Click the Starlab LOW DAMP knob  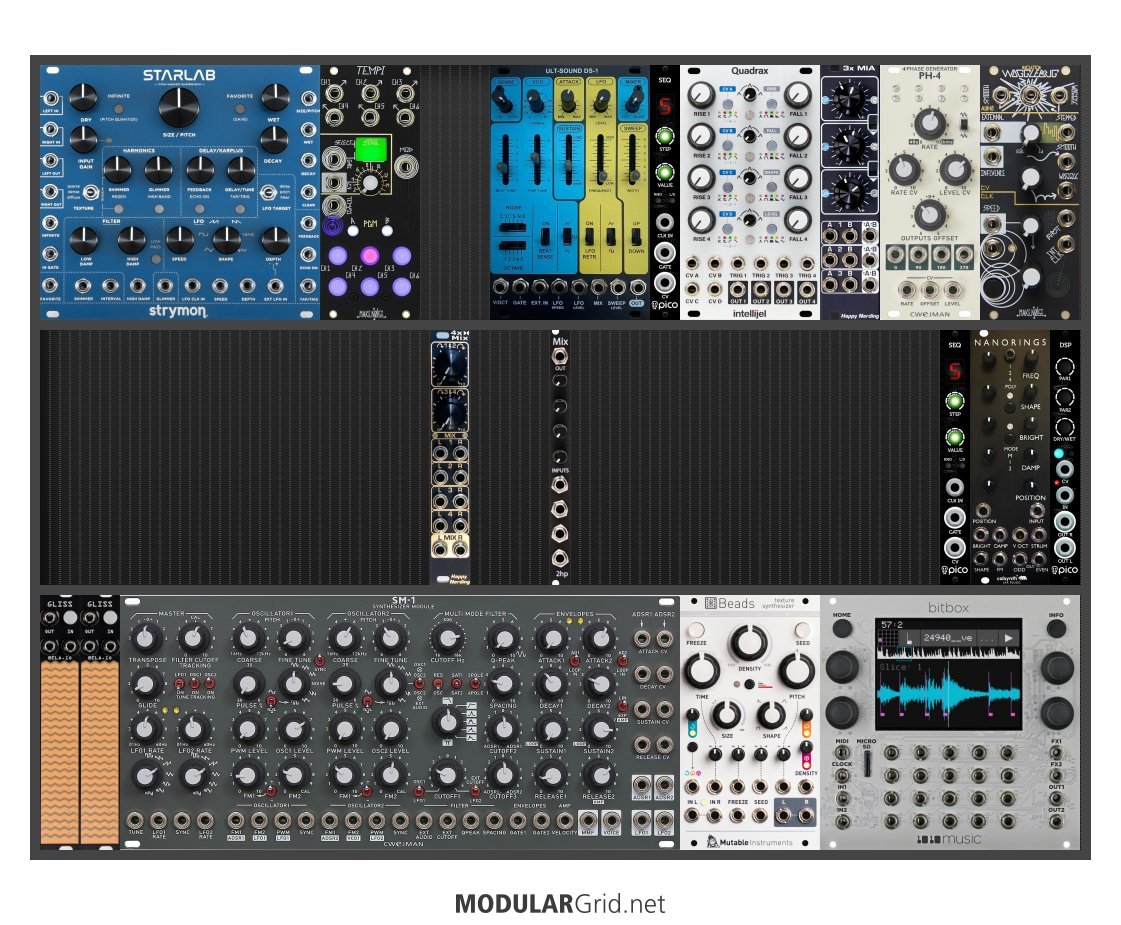click(84, 240)
